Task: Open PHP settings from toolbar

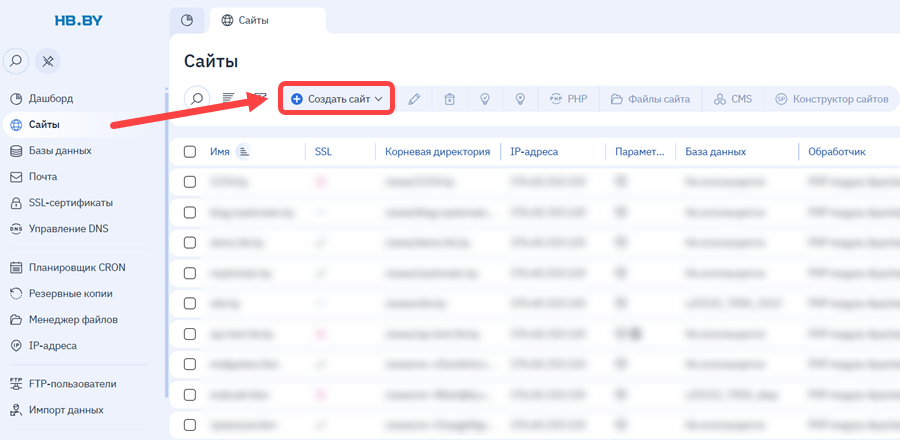Action: (568, 99)
